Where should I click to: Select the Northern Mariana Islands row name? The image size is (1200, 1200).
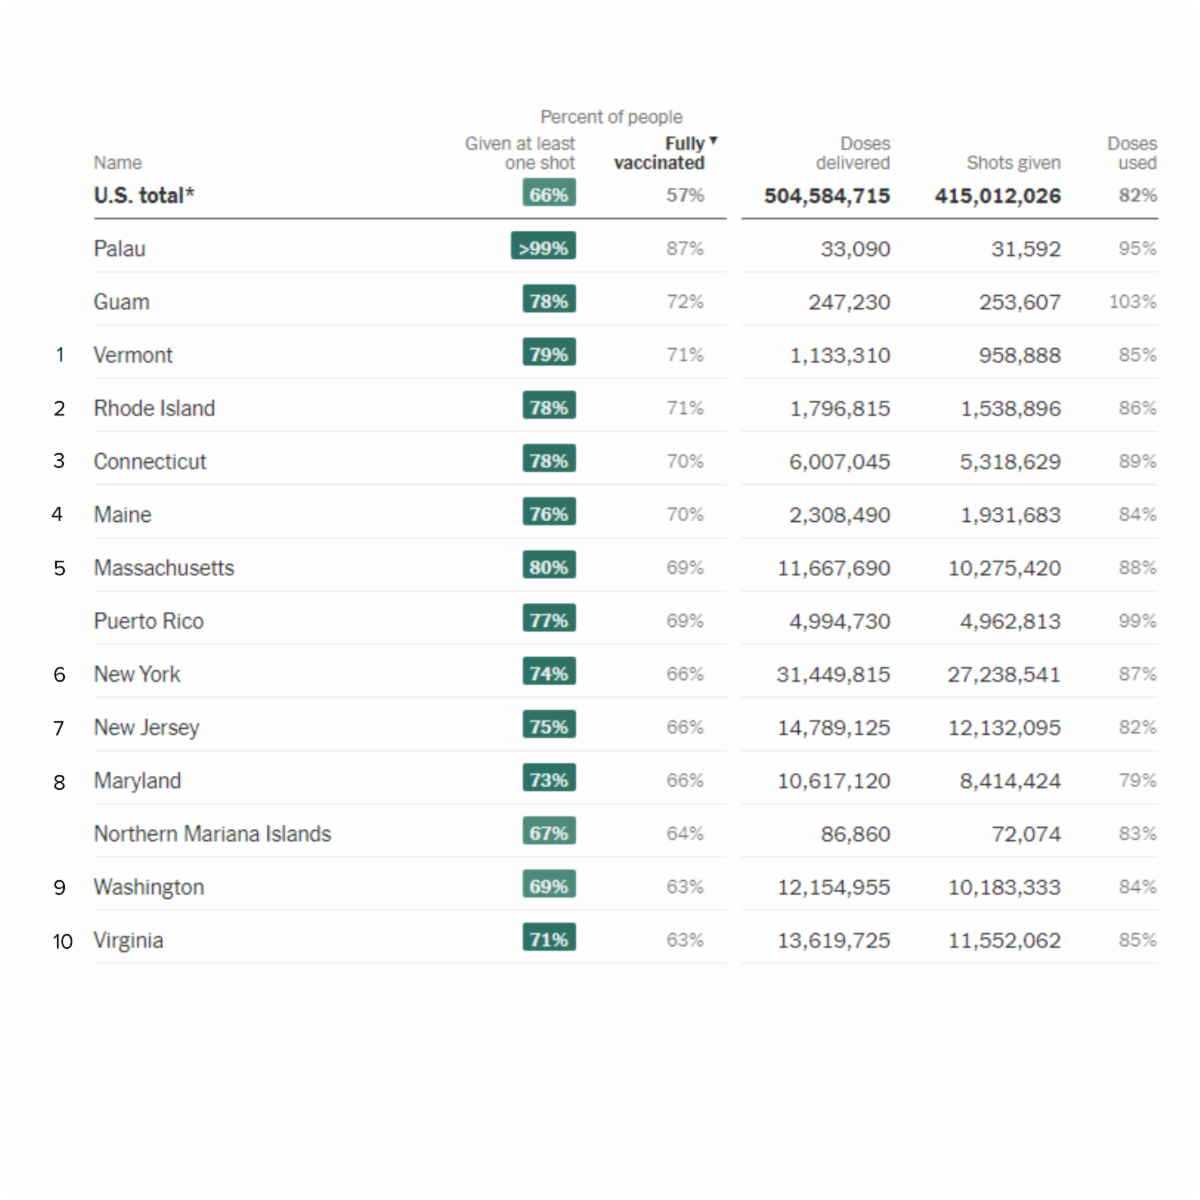click(212, 834)
